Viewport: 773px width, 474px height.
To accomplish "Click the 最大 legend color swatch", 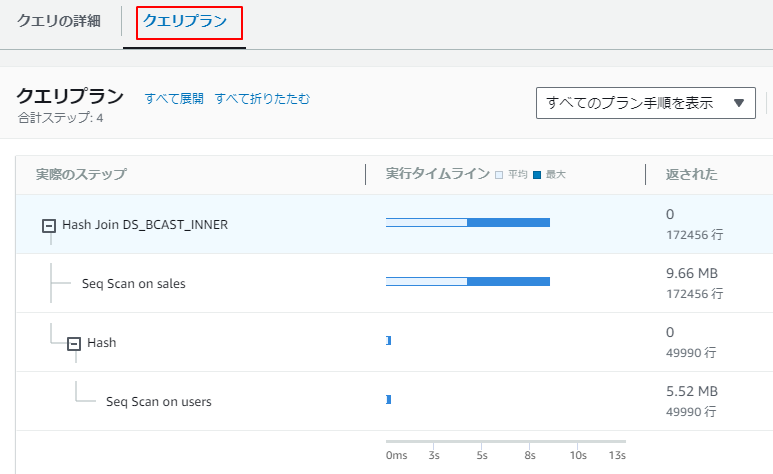I will pyautogui.click(x=537, y=175).
